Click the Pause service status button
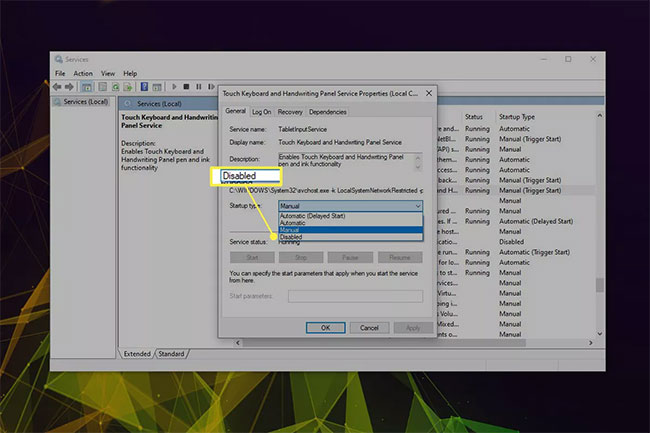Viewport: 650px width, 433px height. (x=350, y=257)
